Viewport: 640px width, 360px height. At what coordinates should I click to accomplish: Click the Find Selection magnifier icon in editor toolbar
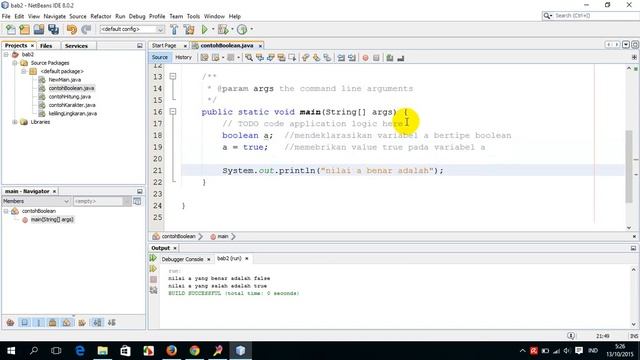(249, 58)
